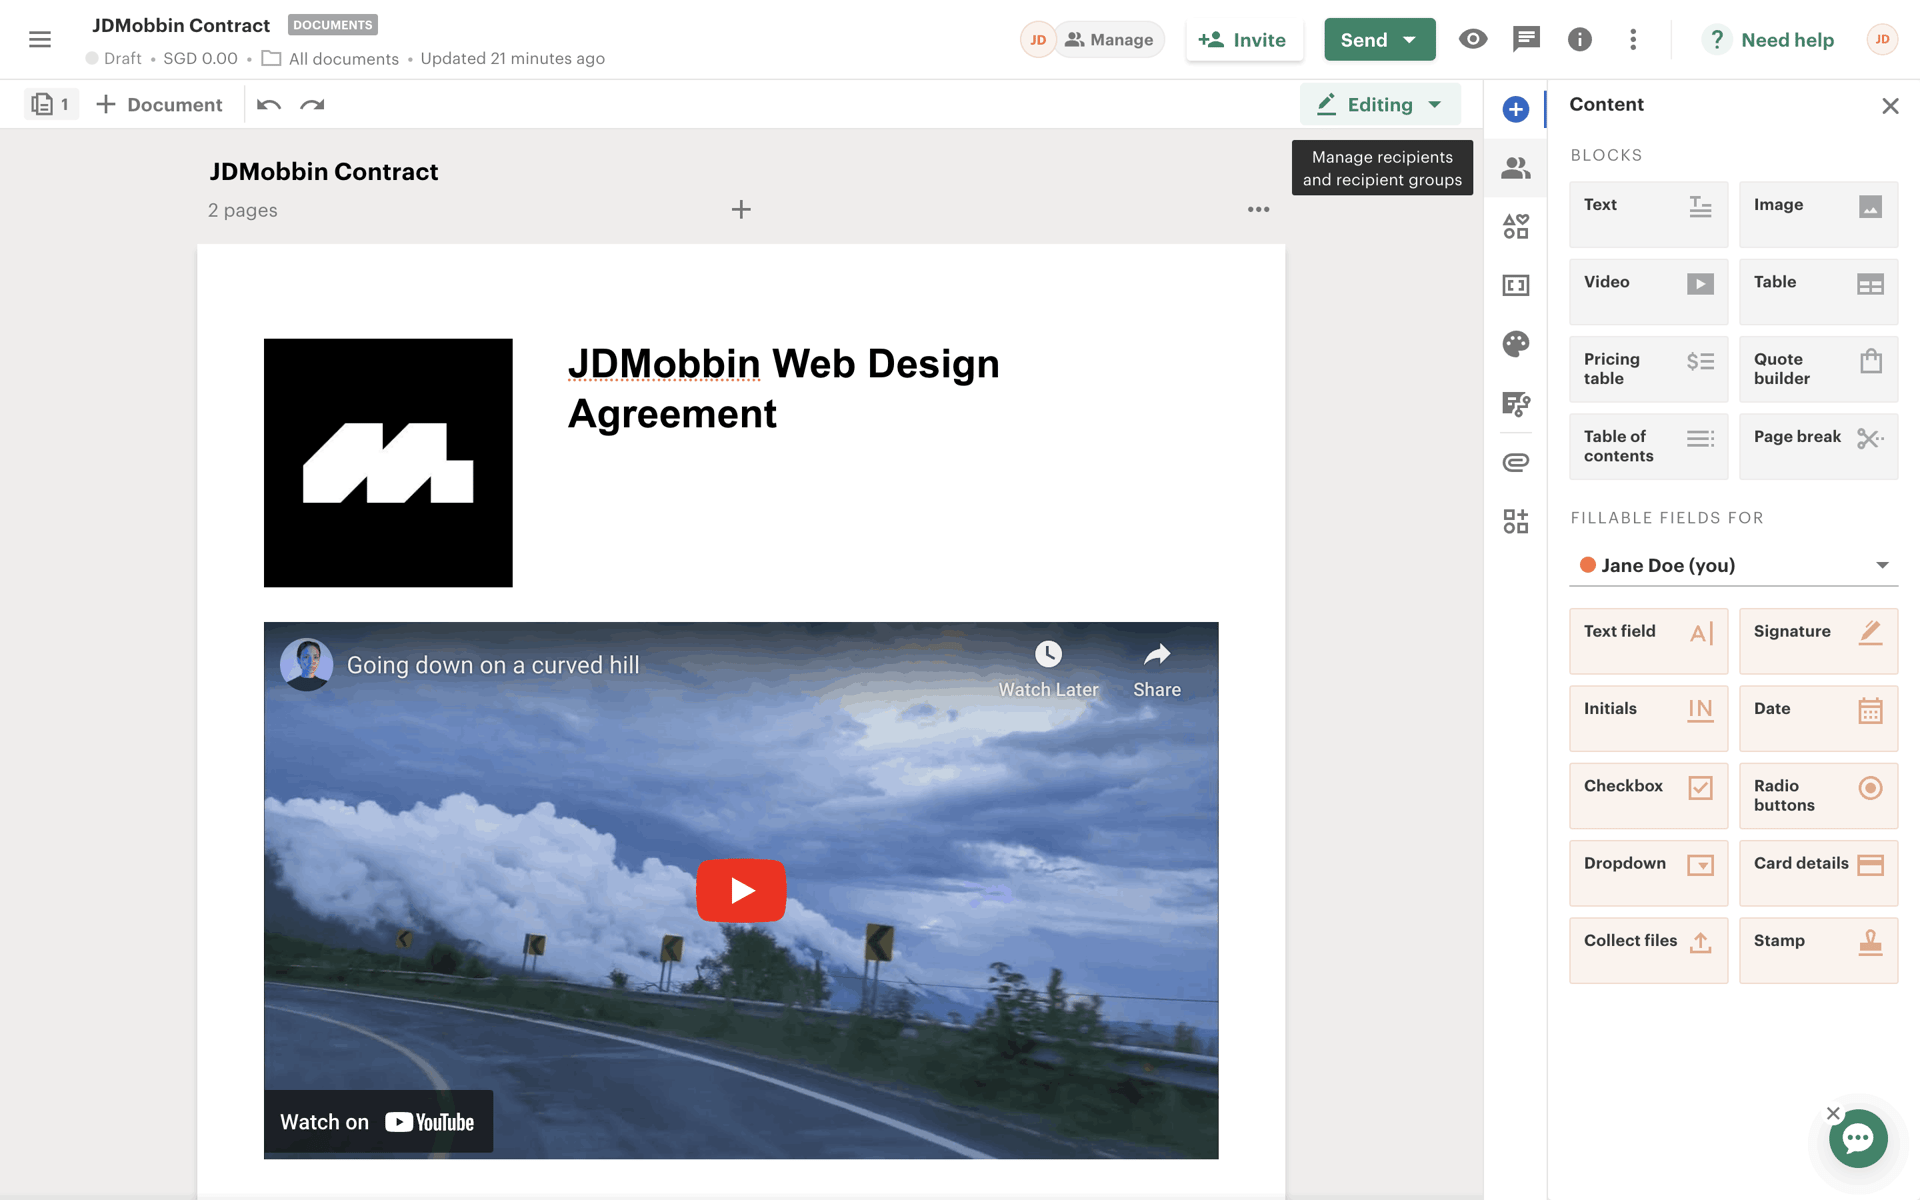Close the Content panel

tap(1890, 106)
